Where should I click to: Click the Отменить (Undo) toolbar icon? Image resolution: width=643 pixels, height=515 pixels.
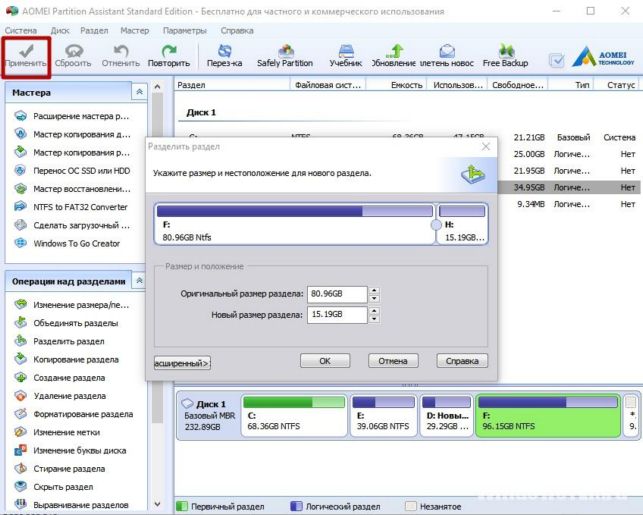tap(121, 57)
